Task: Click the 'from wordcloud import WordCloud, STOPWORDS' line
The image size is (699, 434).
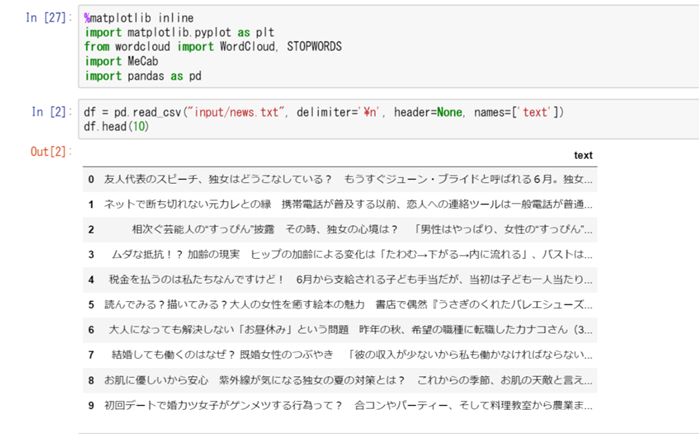Action: (213, 46)
